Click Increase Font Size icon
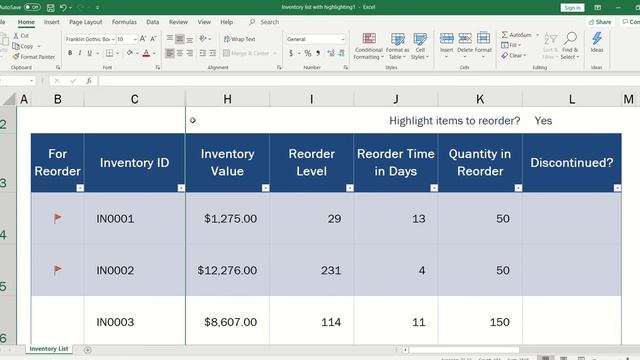This screenshot has width=640, height=360. pos(143,39)
